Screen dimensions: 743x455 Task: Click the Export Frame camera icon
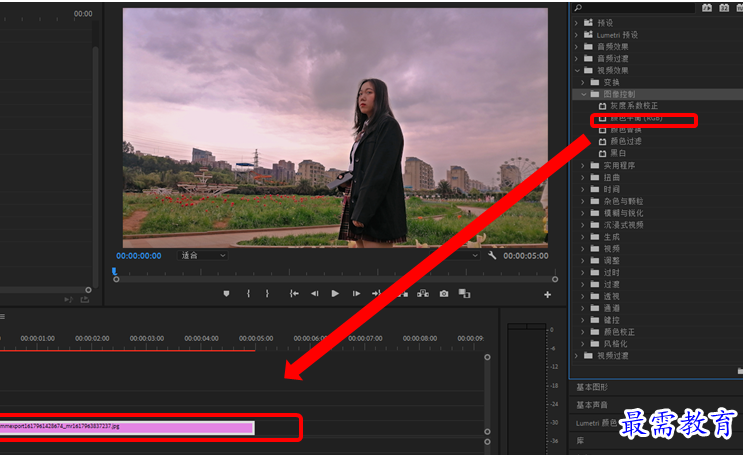(x=444, y=294)
